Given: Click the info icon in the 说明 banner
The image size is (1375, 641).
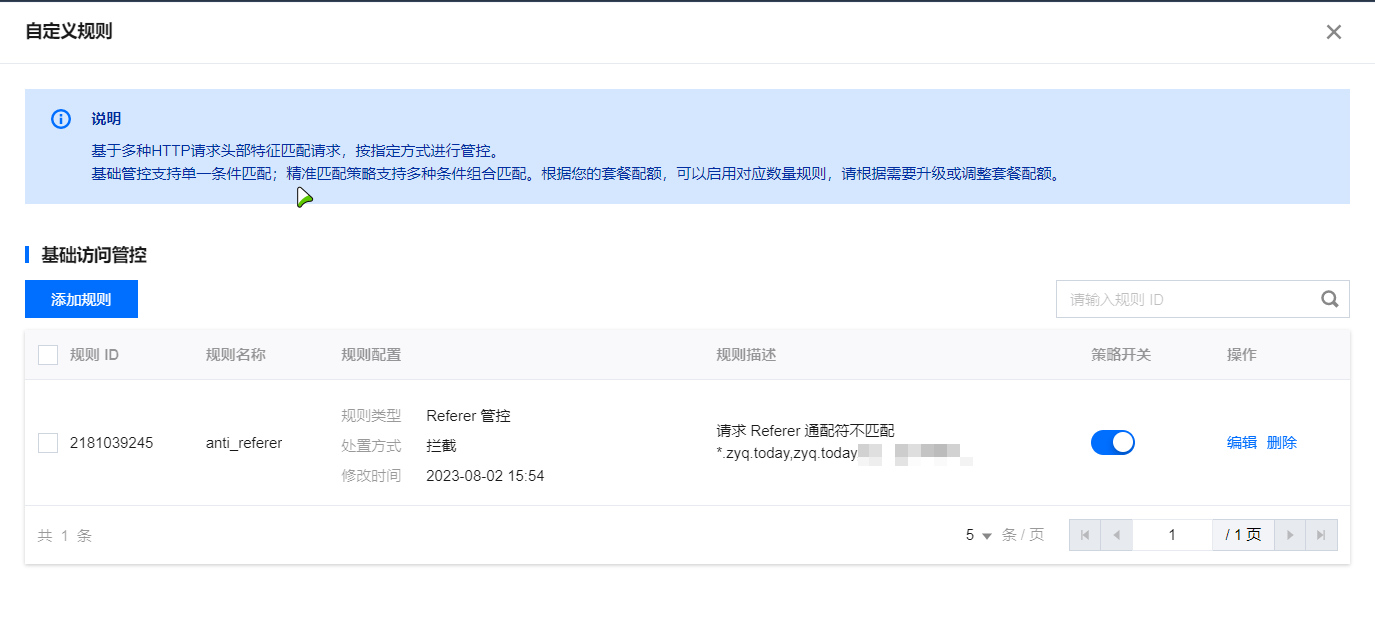Looking at the screenshot, I should pyautogui.click(x=60, y=119).
